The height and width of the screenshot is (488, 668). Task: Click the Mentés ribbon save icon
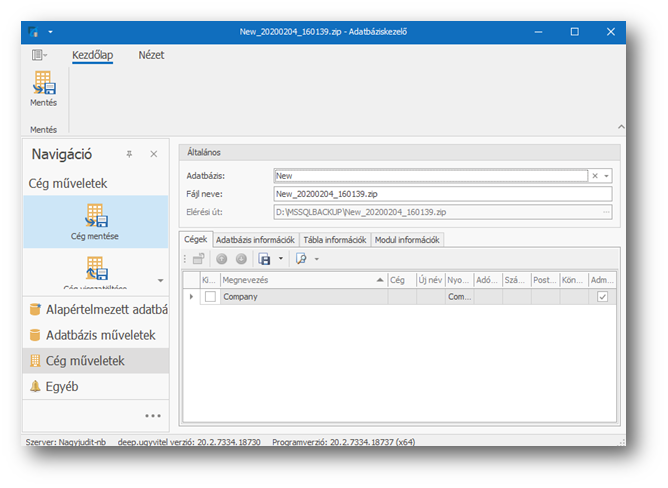pyautogui.click(x=43, y=83)
